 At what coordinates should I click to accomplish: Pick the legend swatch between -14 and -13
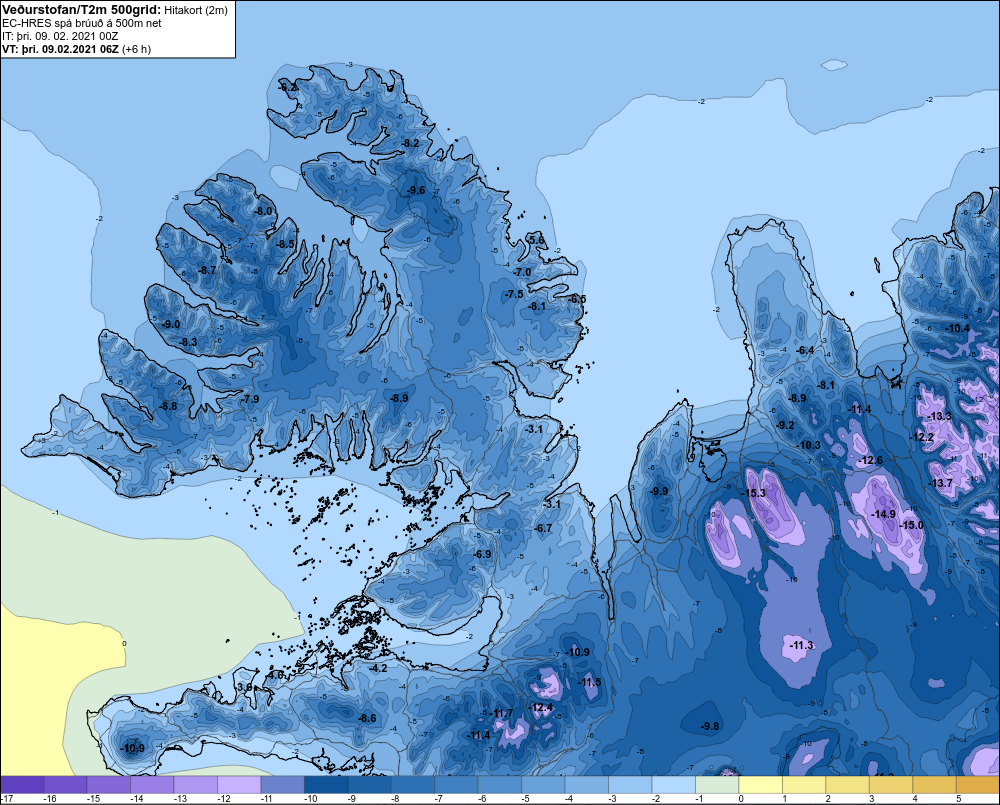pos(152,785)
